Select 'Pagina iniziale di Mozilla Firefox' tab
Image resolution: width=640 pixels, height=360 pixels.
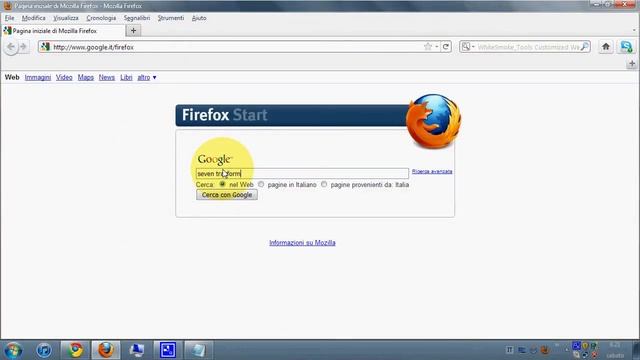63,31
